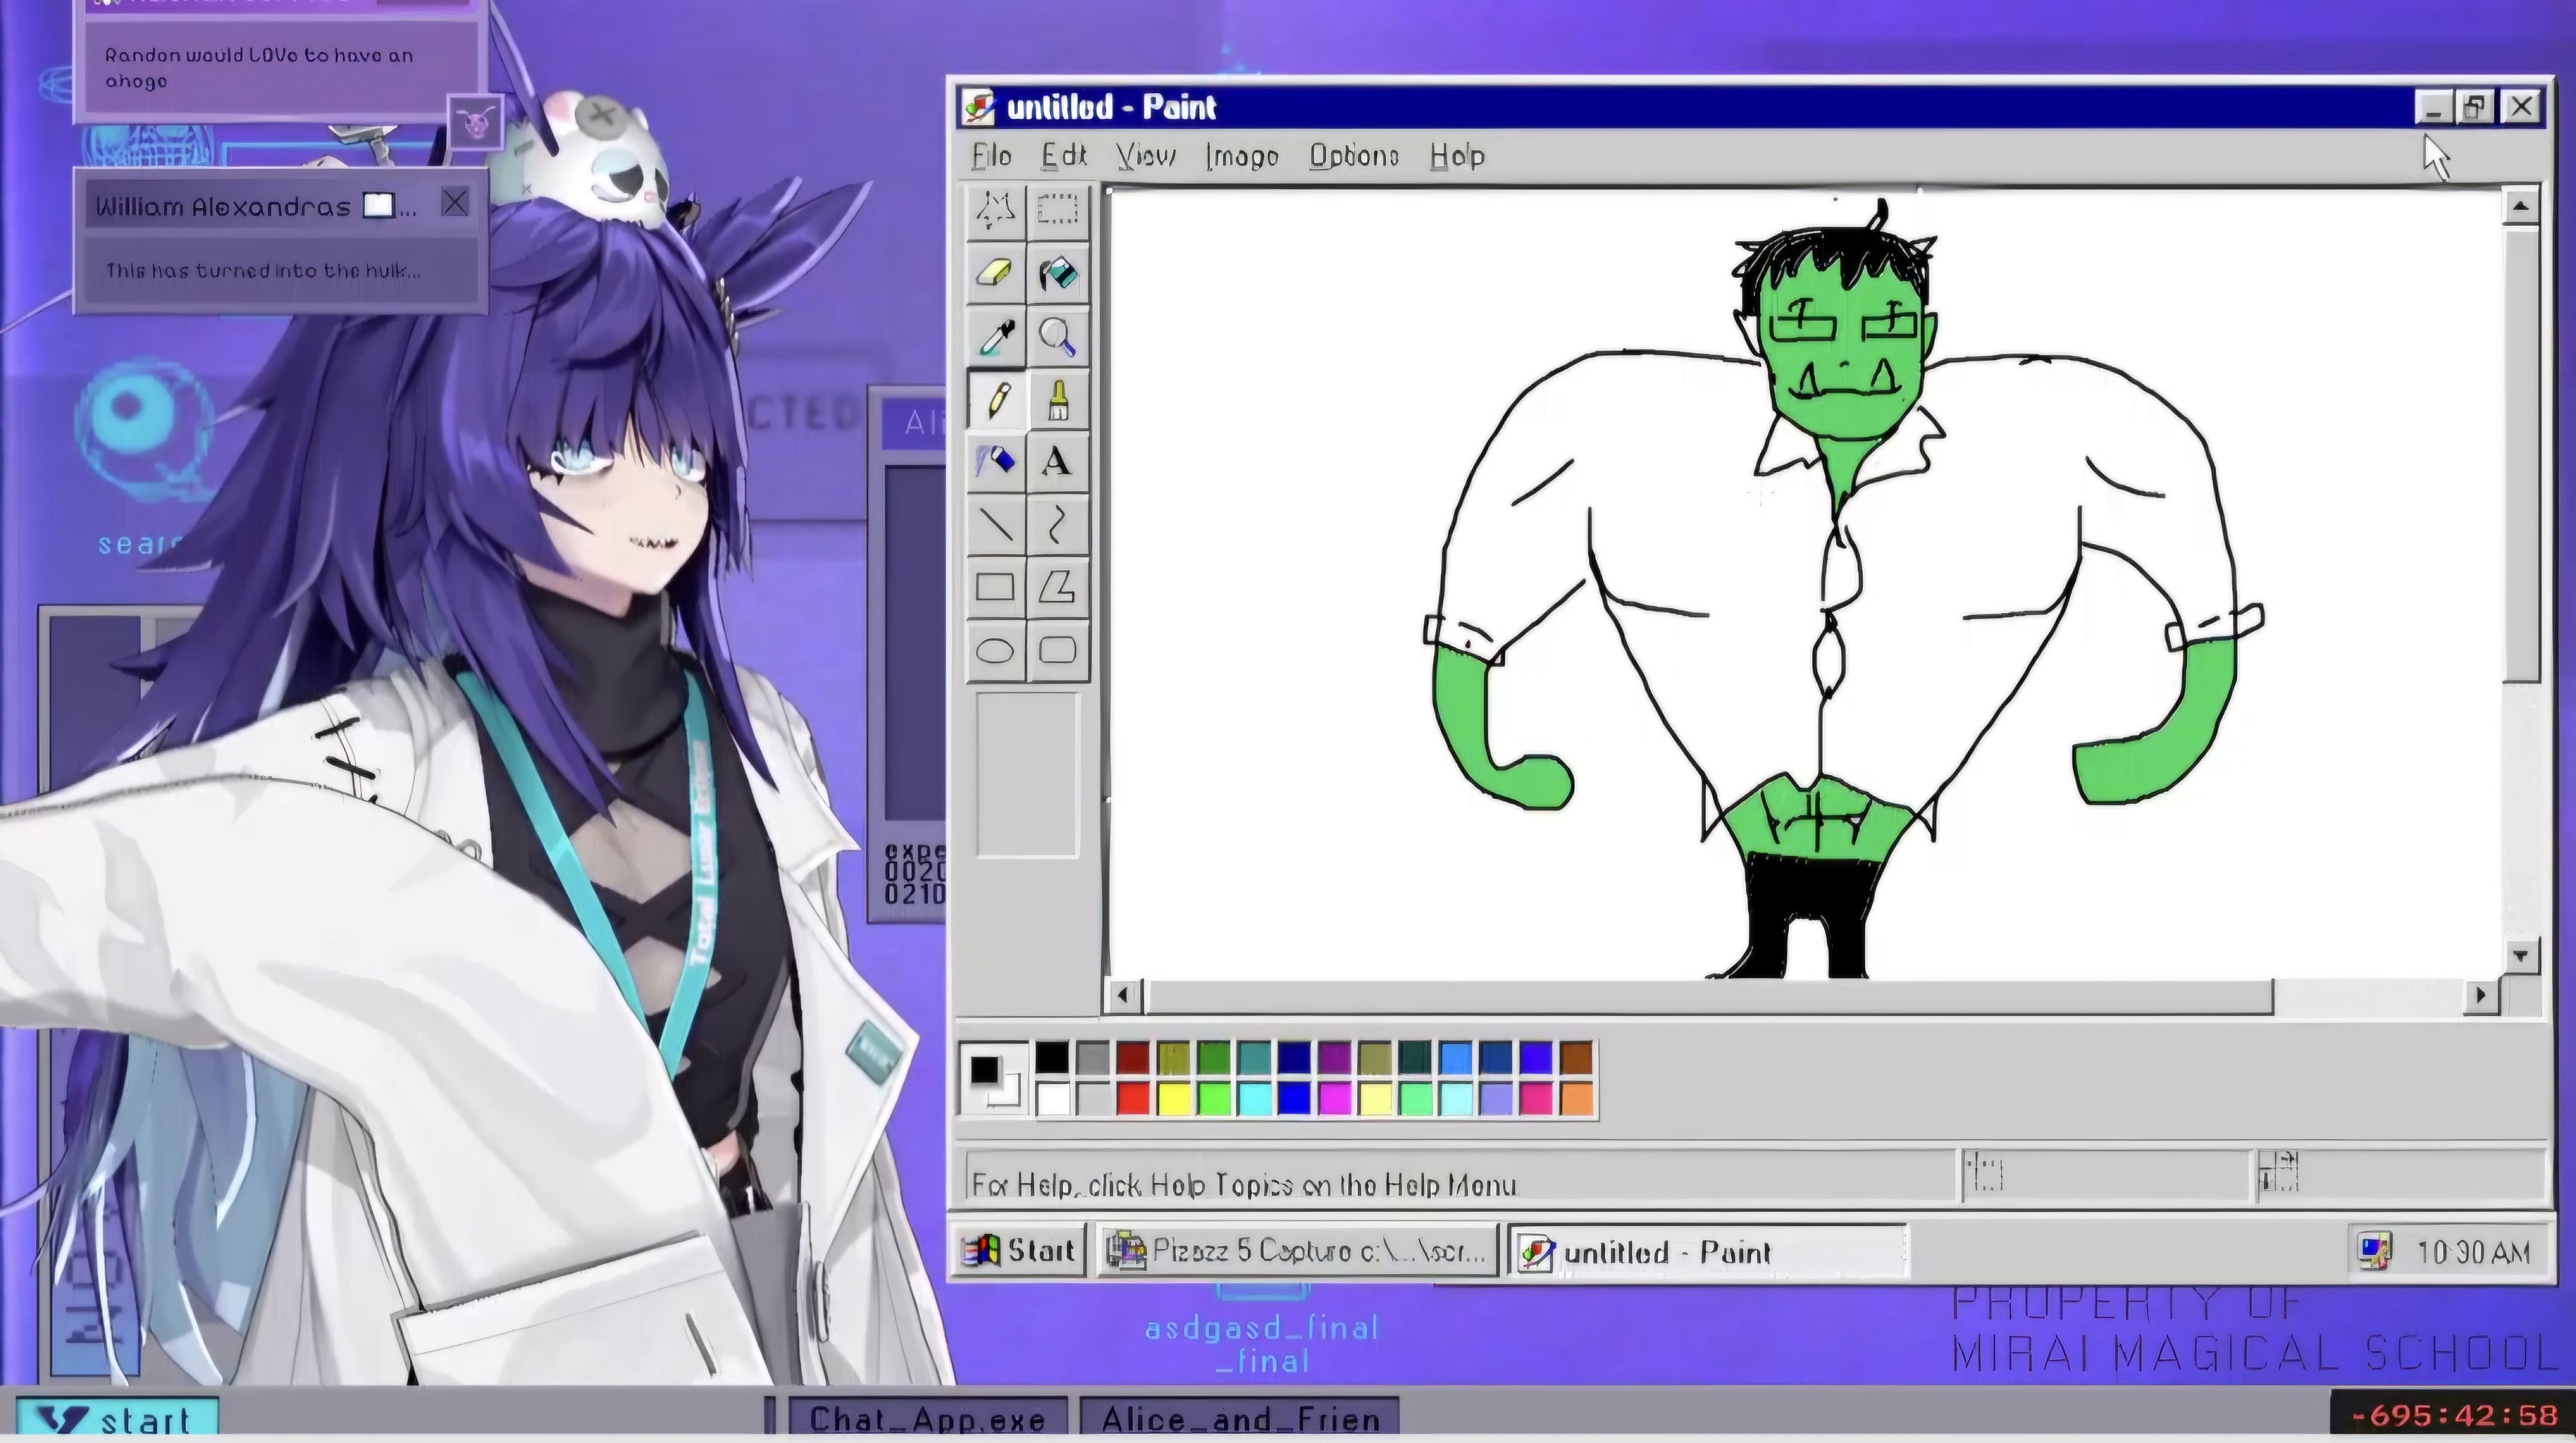
Task: Open the View menu
Action: click(1146, 156)
